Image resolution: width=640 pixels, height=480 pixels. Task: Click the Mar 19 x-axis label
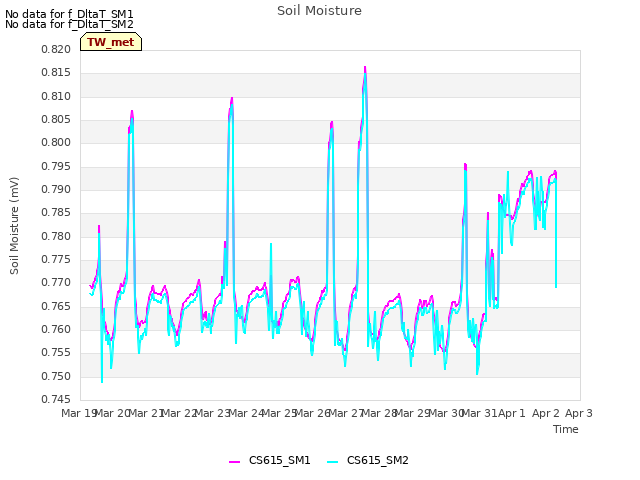coord(79,413)
